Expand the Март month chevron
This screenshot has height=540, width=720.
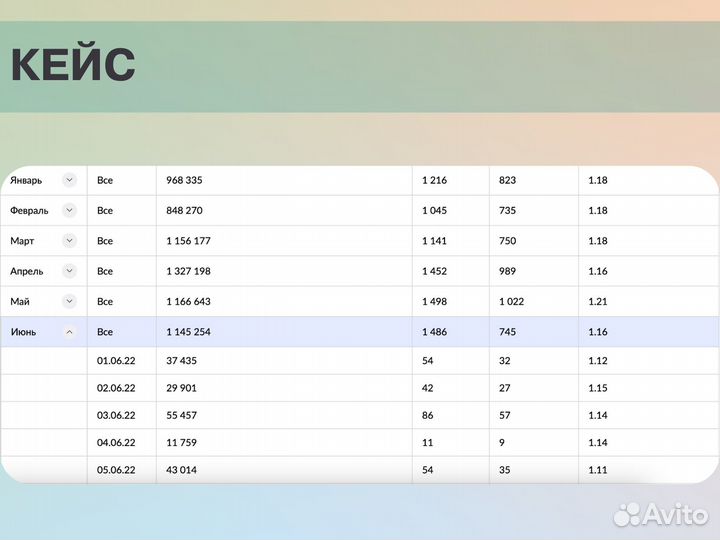click(x=69, y=241)
